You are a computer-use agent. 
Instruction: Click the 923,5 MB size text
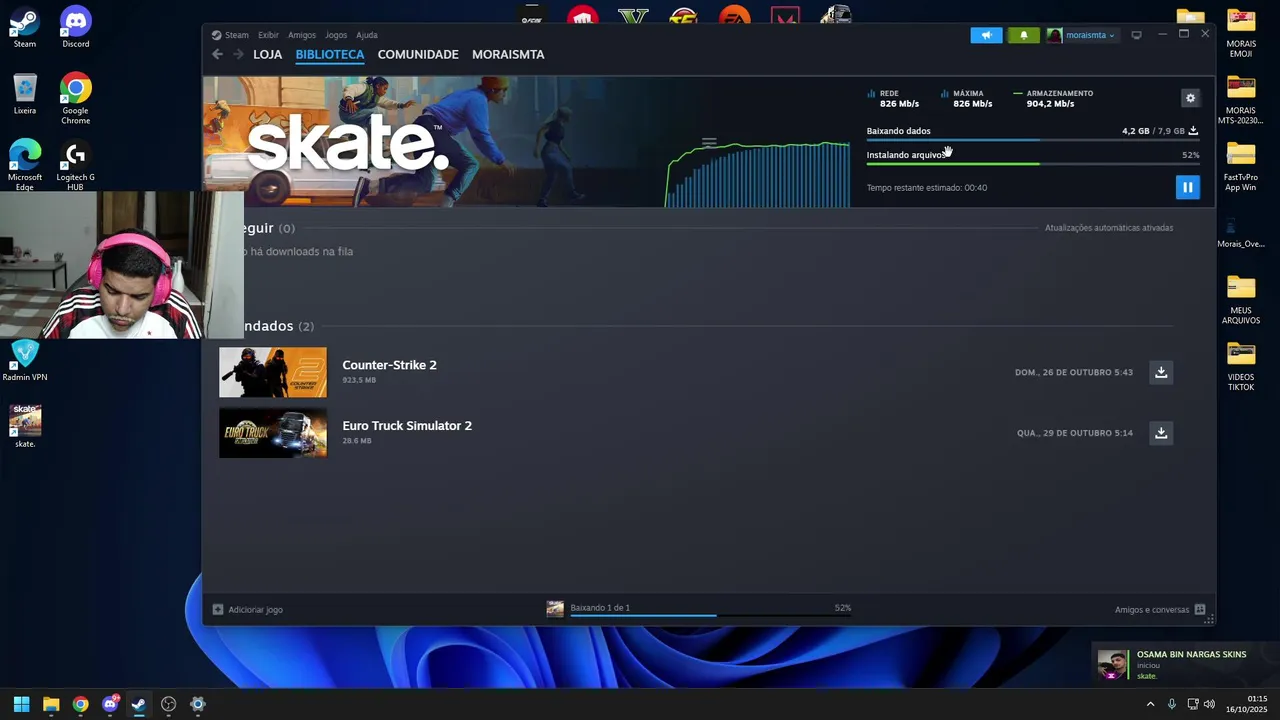coord(359,380)
